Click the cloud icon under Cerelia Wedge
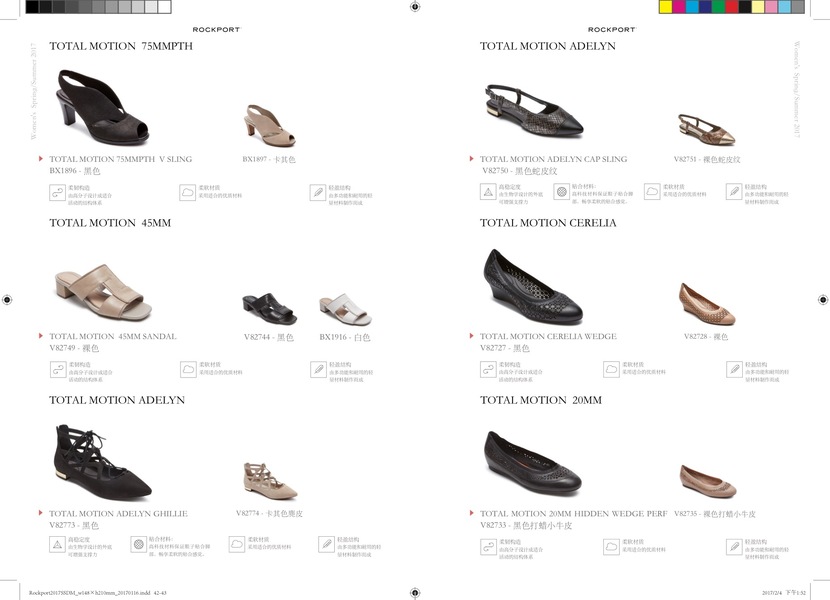 point(611,369)
